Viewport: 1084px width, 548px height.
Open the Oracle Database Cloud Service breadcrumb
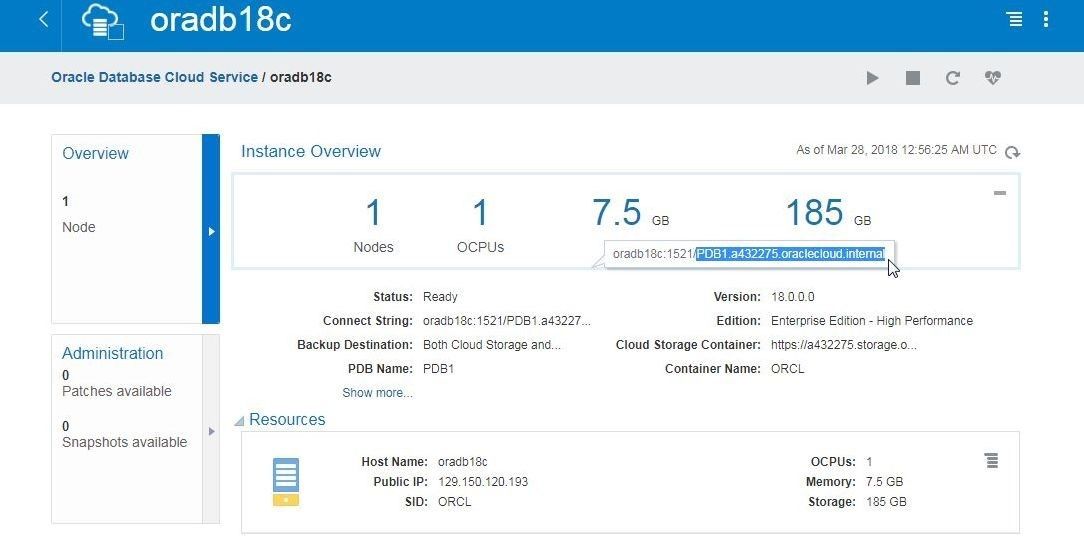tap(154, 77)
